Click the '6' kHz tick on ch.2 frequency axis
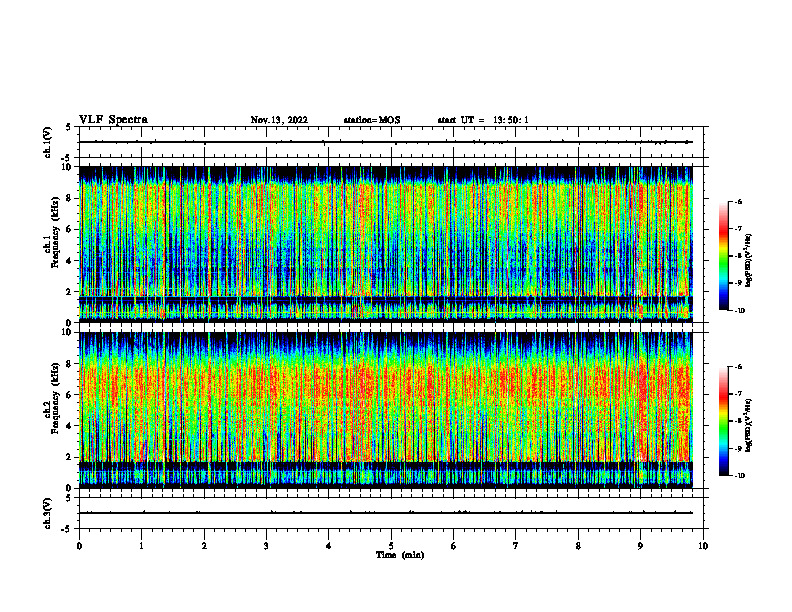The image size is (792, 612). (69, 395)
